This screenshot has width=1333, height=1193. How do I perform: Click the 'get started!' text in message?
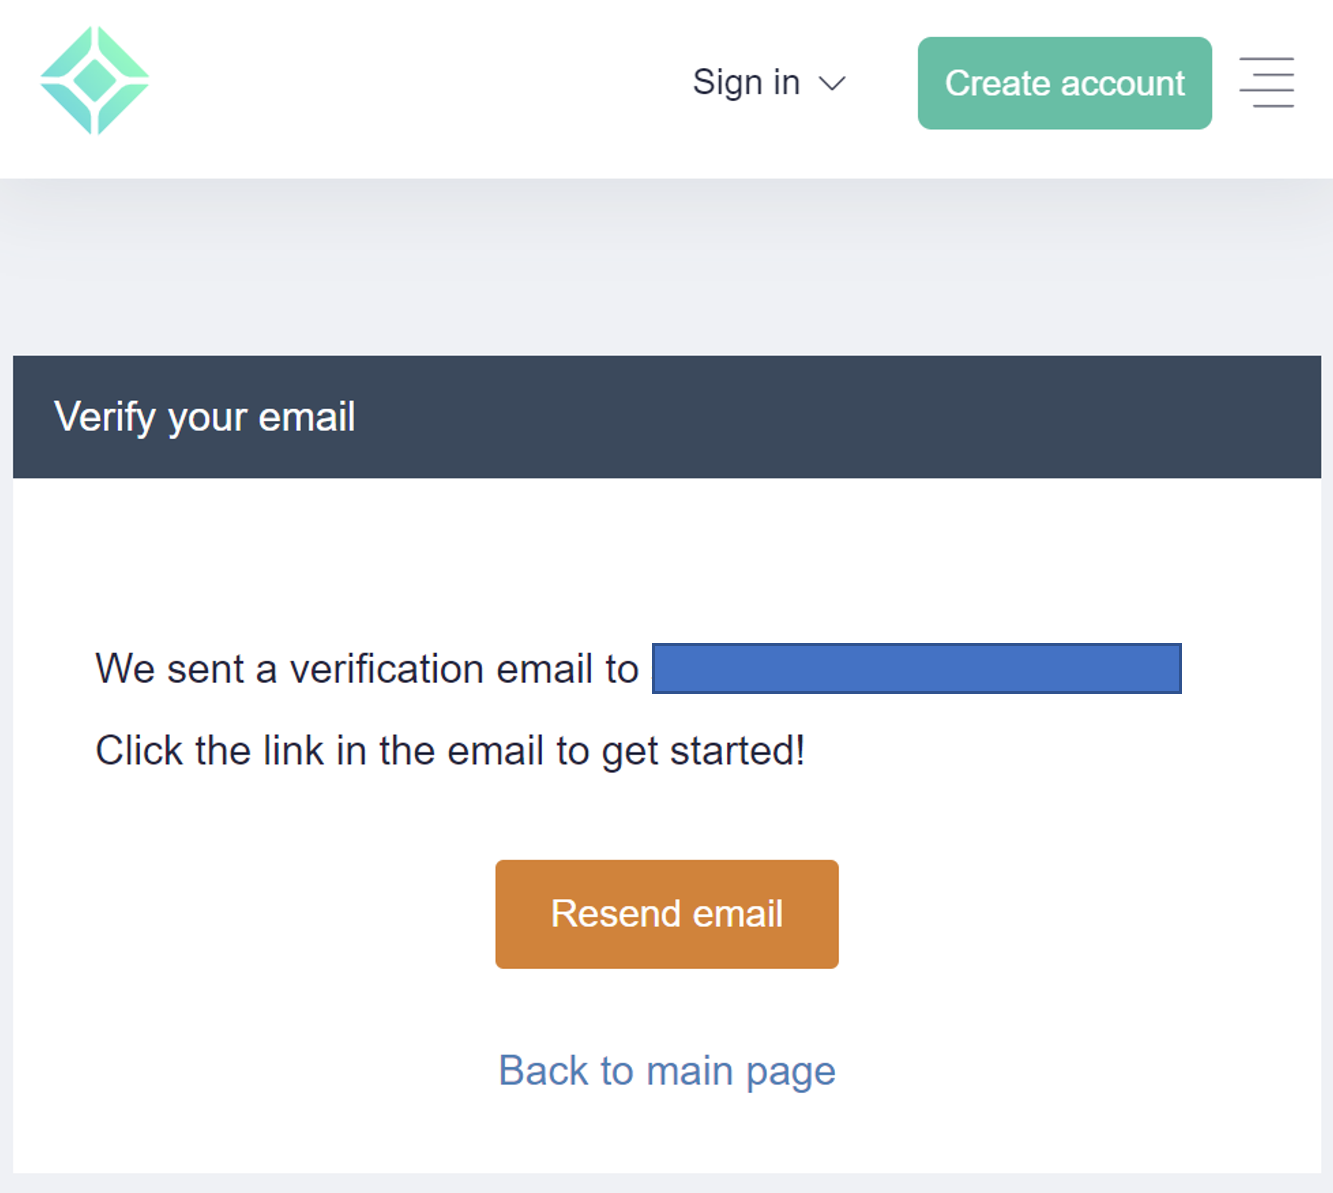[x=703, y=751]
